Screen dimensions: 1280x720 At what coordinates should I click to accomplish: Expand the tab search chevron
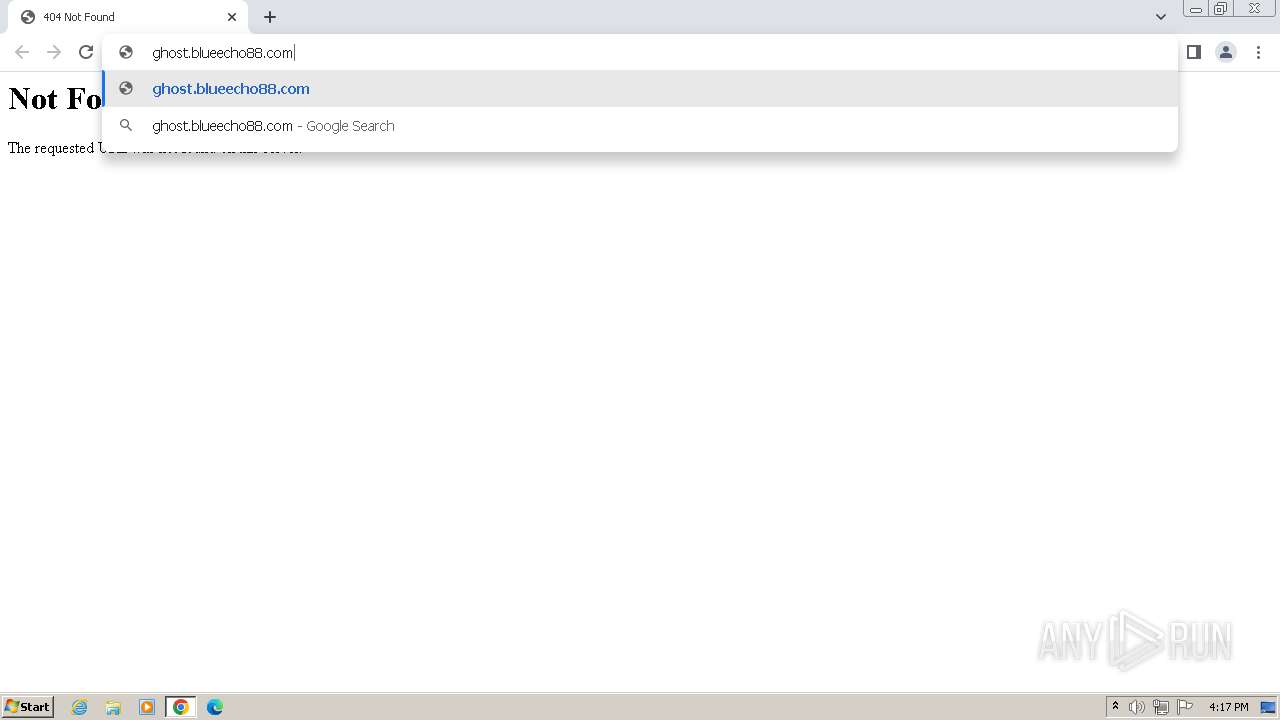point(1161,17)
